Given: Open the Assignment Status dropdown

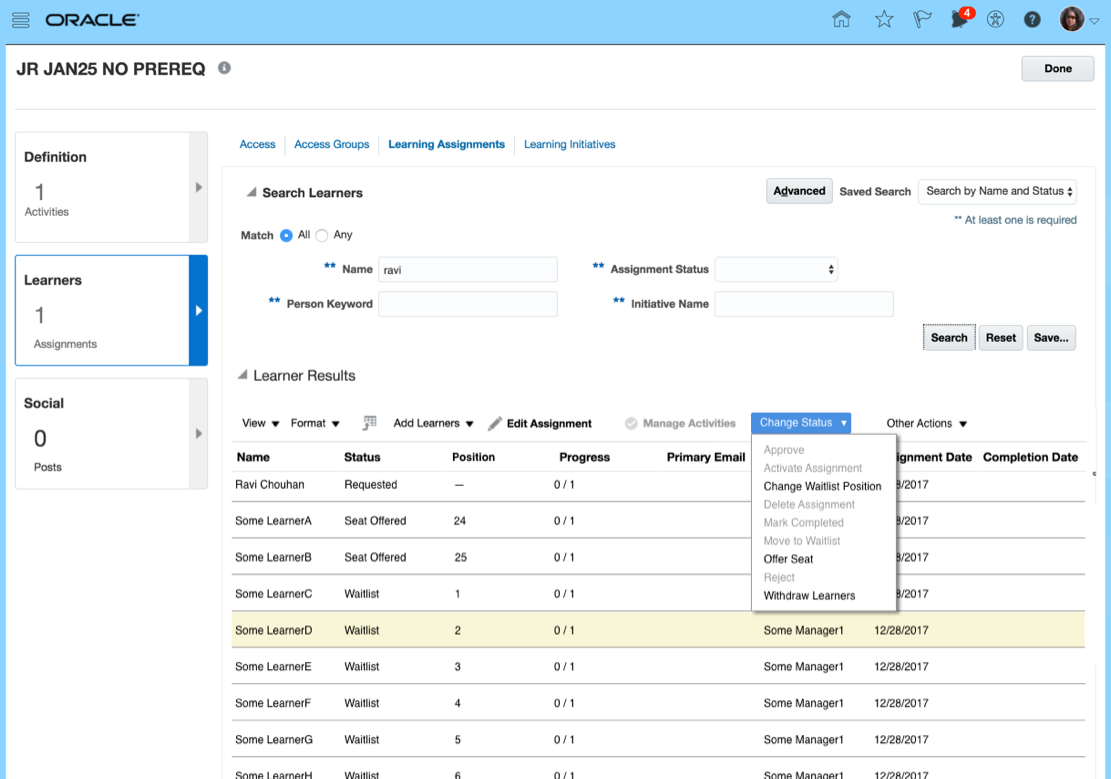Looking at the screenshot, I should pos(776,269).
